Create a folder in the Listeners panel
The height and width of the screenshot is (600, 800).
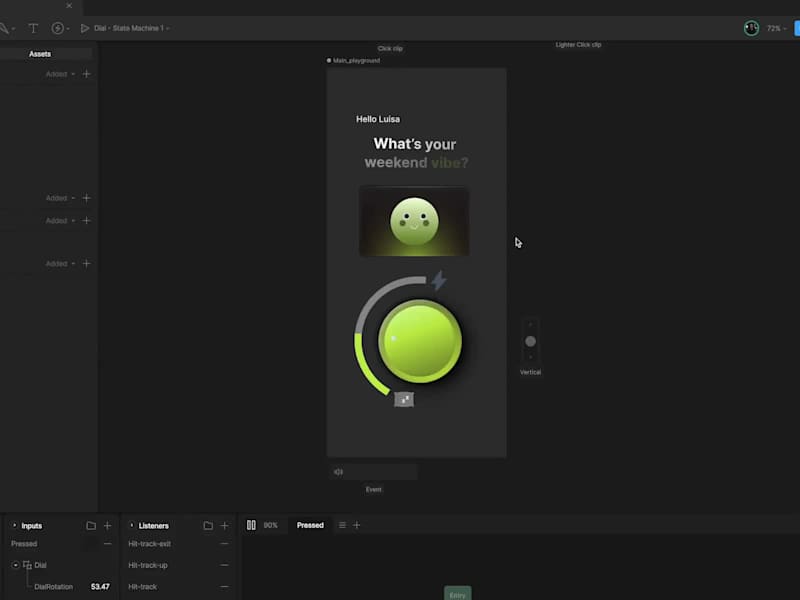coord(208,526)
